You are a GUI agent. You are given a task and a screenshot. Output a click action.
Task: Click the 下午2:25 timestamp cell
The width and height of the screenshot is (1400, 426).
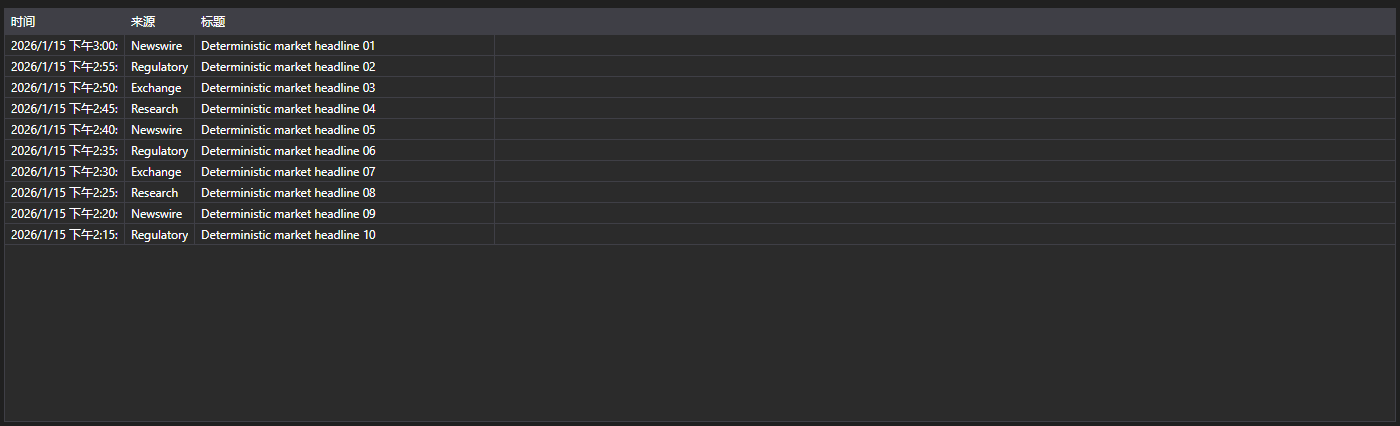point(64,192)
